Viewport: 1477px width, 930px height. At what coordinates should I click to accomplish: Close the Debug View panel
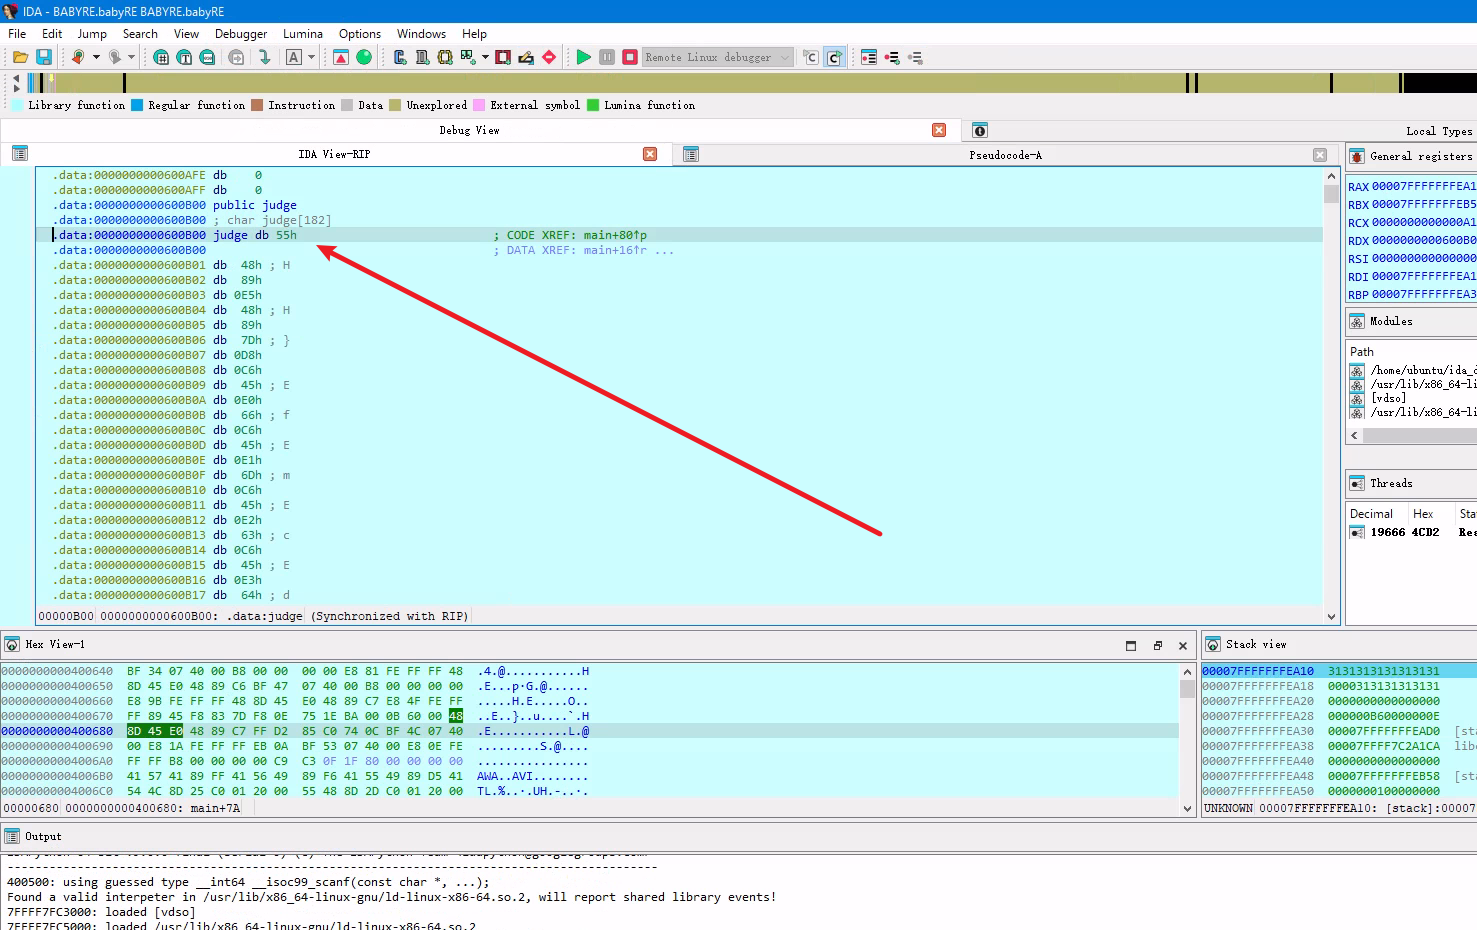939,130
